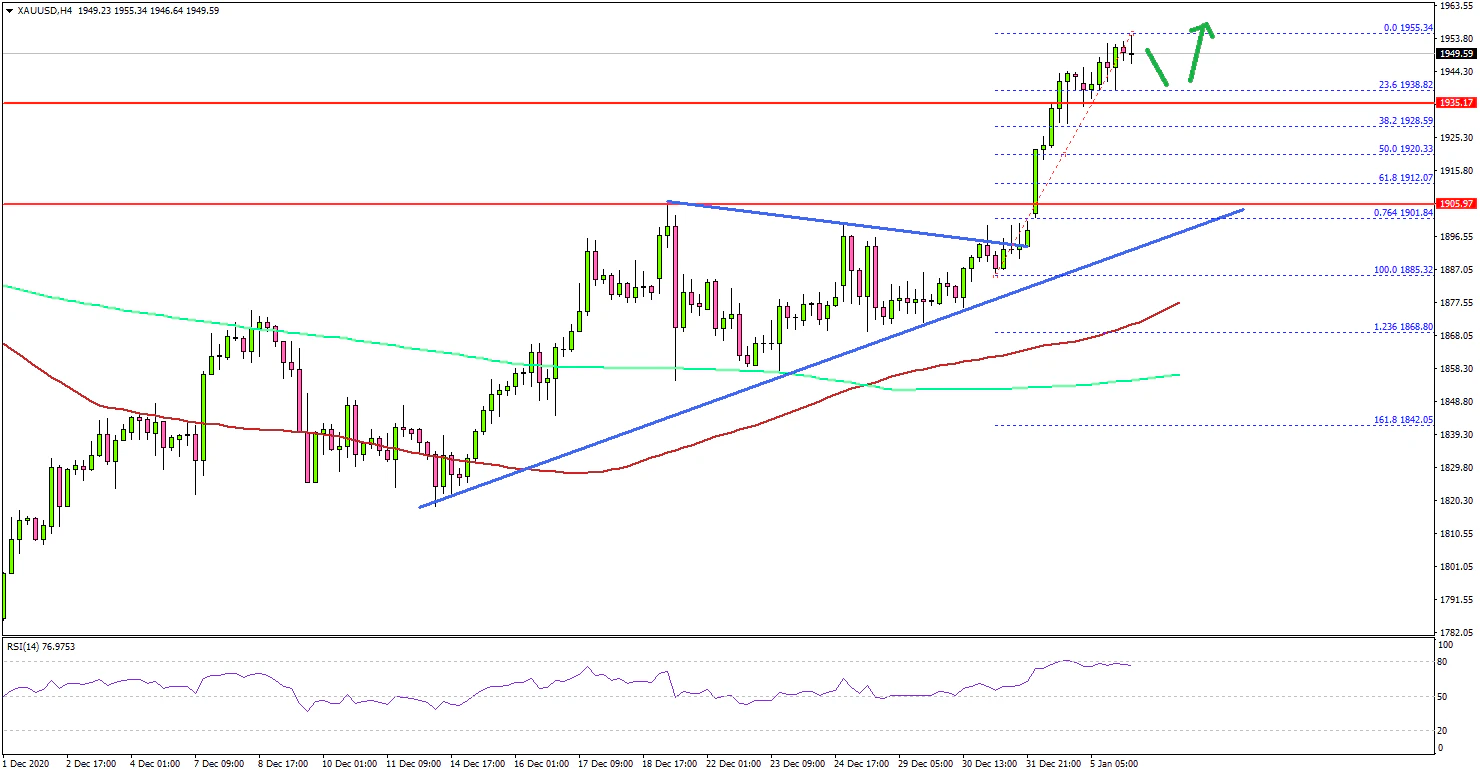This screenshot has height=775, width=1480.
Task: Select the red 1935.17 price label
Action: coord(1457,103)
